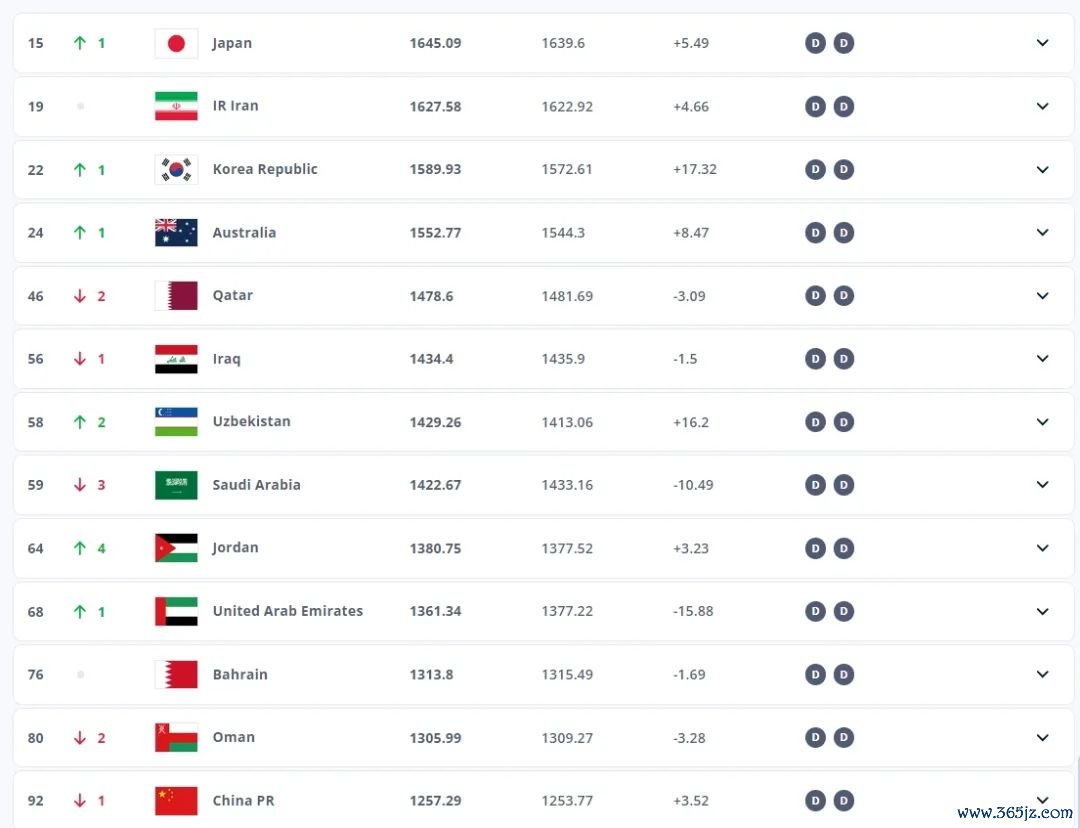Click the China PR flag icon
Screen dimensions: 1080x828
coord(176,800)
